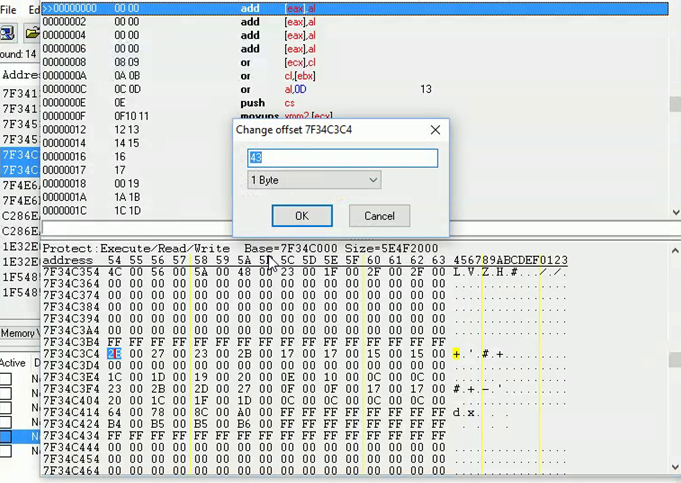Click the Active column header

12,363
